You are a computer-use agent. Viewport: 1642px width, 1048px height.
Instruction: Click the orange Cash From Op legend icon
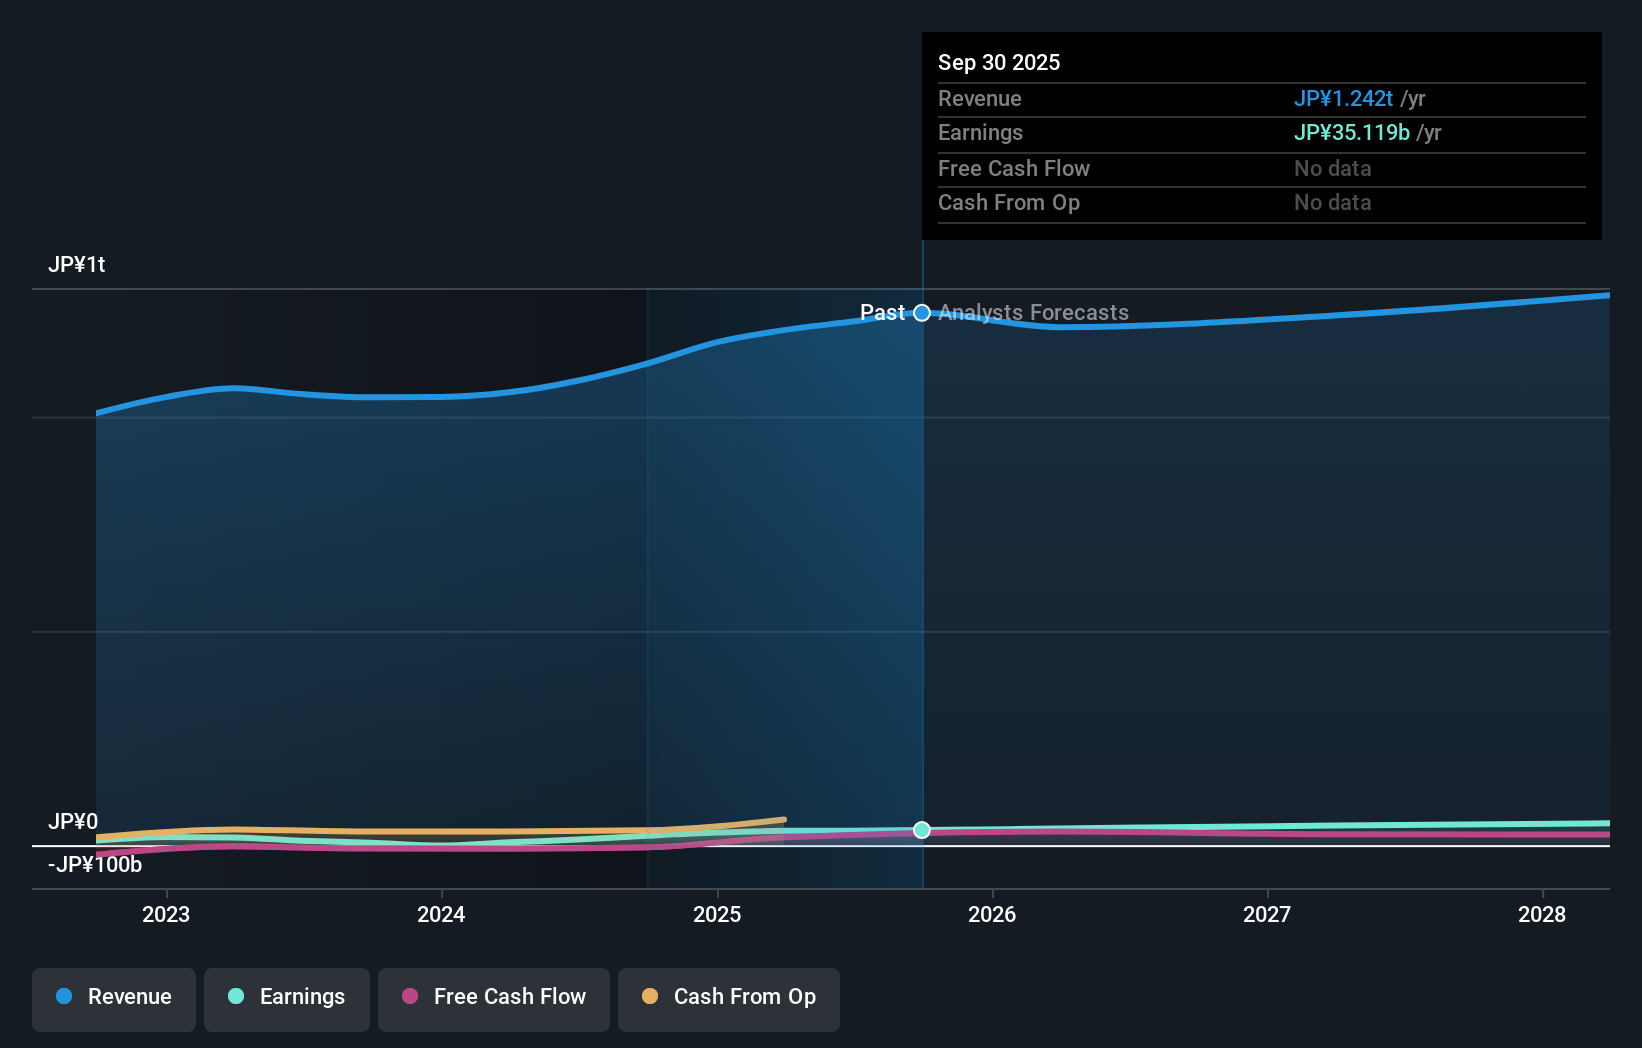(x=650, y=996)
